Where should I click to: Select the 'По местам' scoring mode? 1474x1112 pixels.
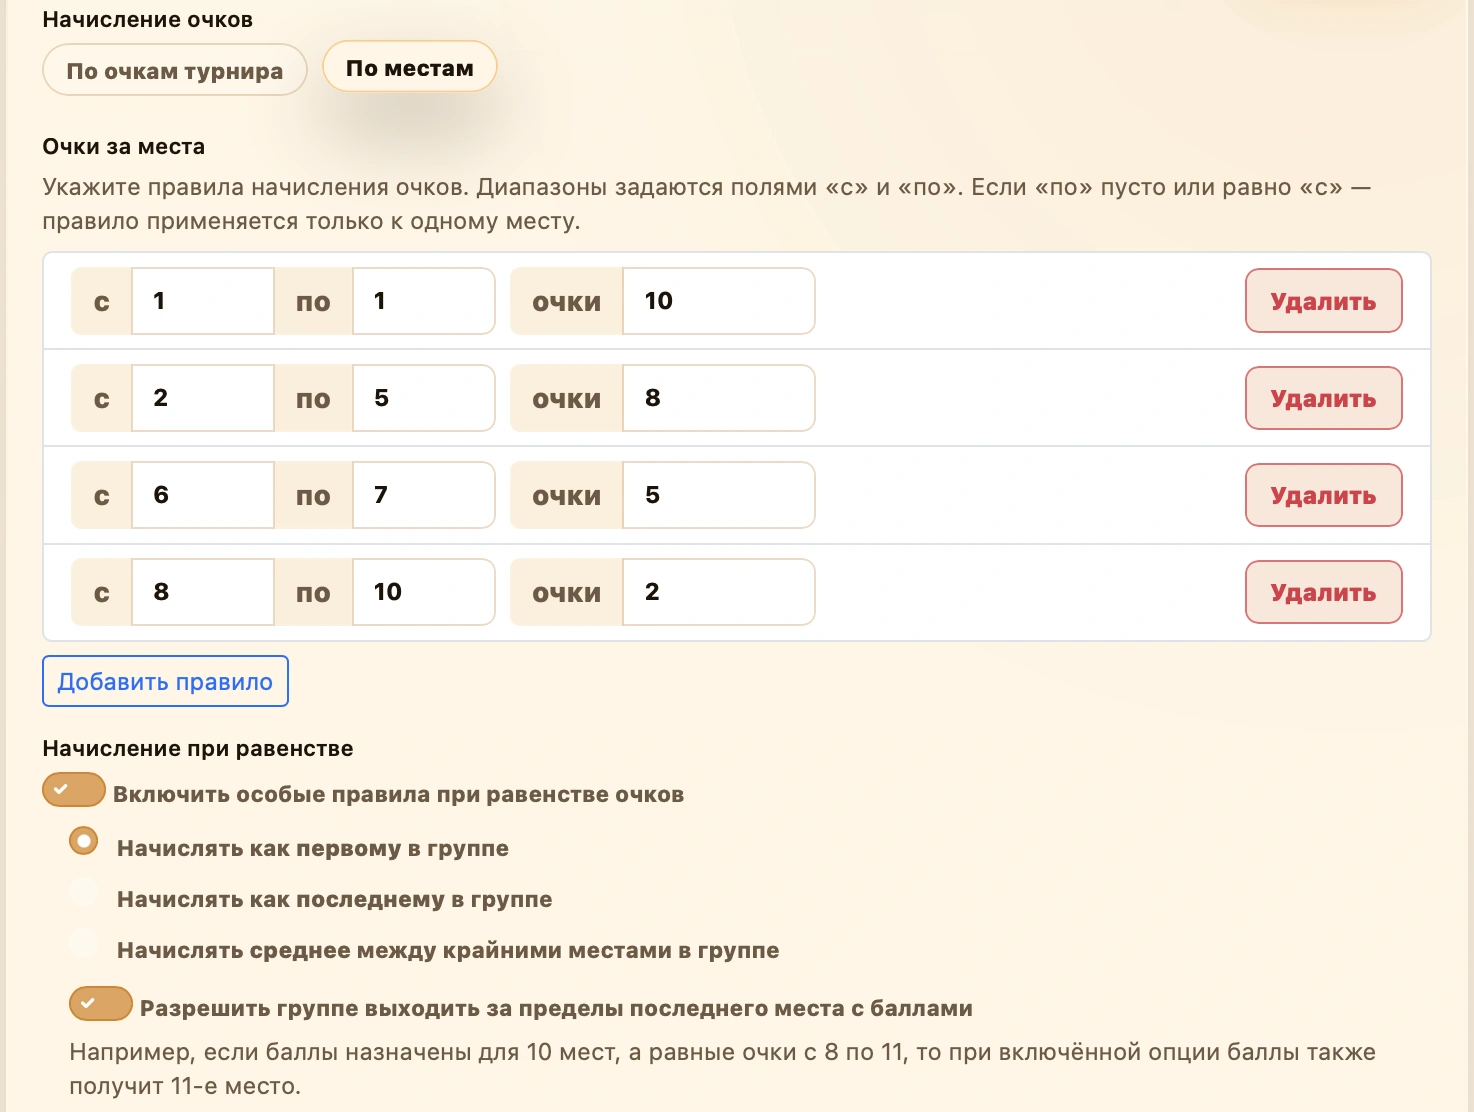pos(409,68)
